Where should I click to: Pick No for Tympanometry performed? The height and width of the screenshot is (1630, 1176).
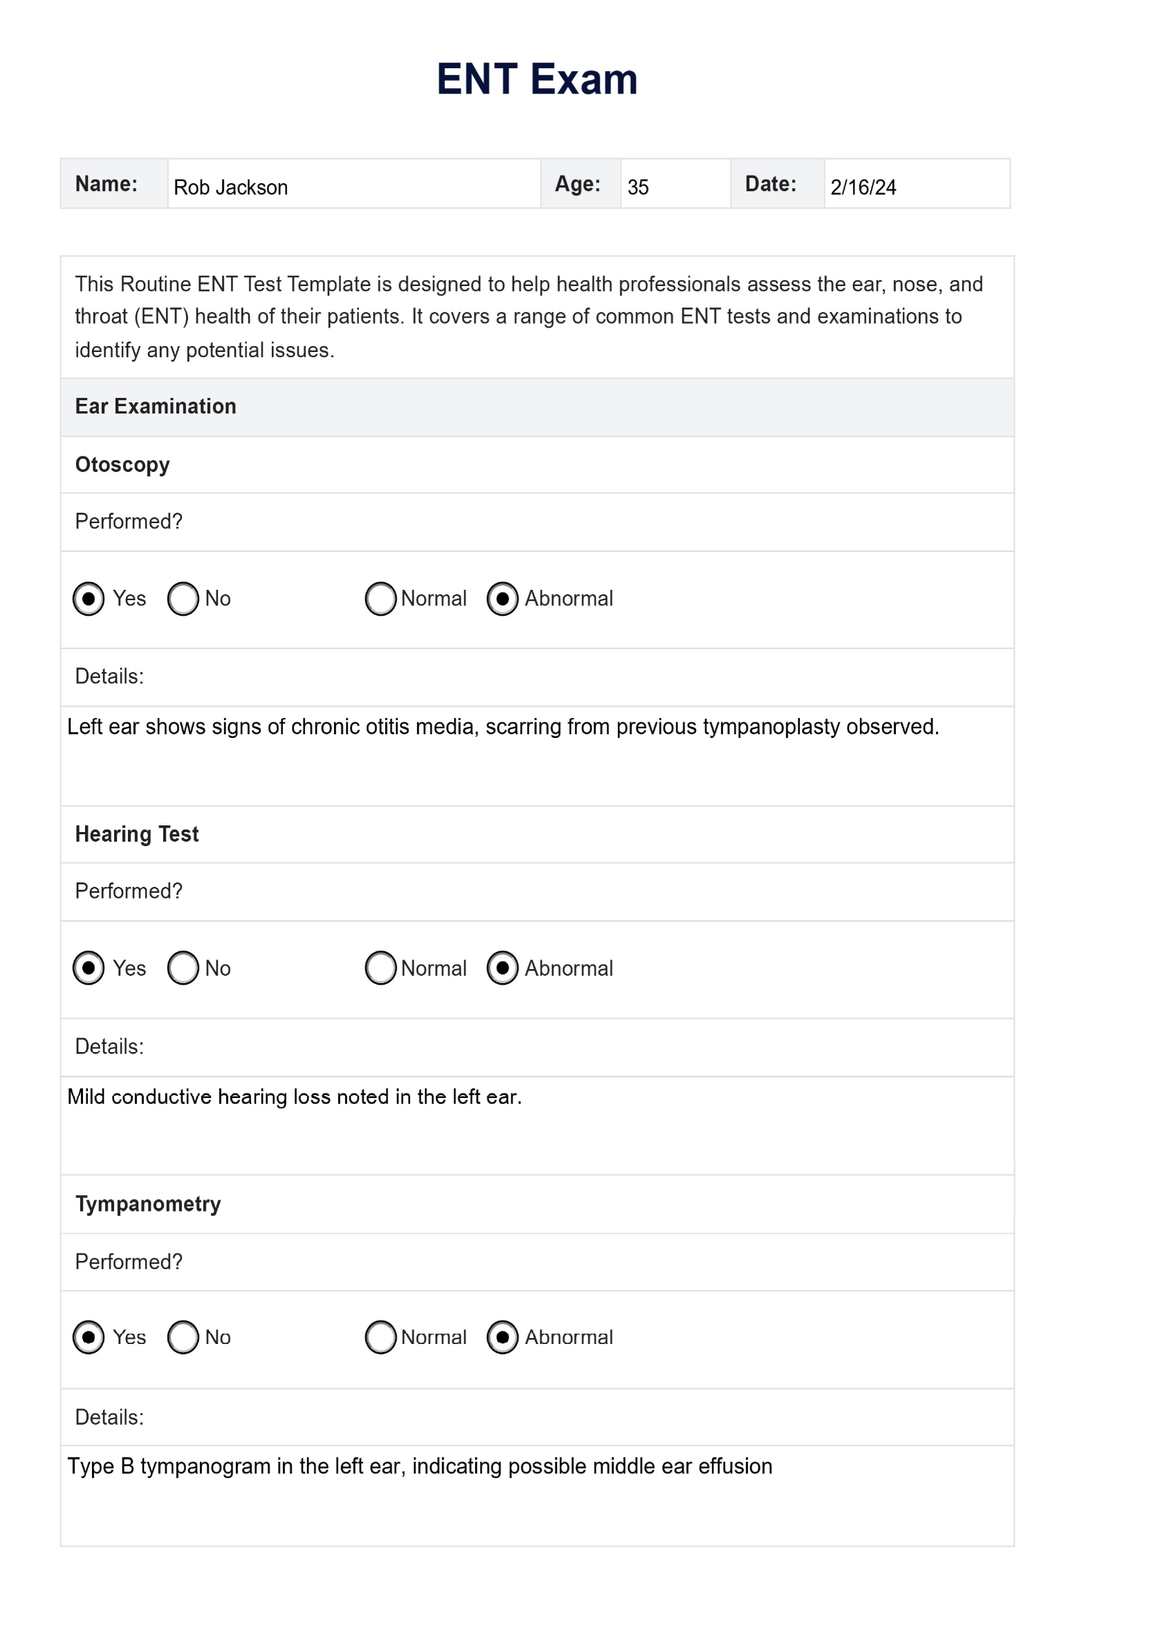(x=183, y=1337)
